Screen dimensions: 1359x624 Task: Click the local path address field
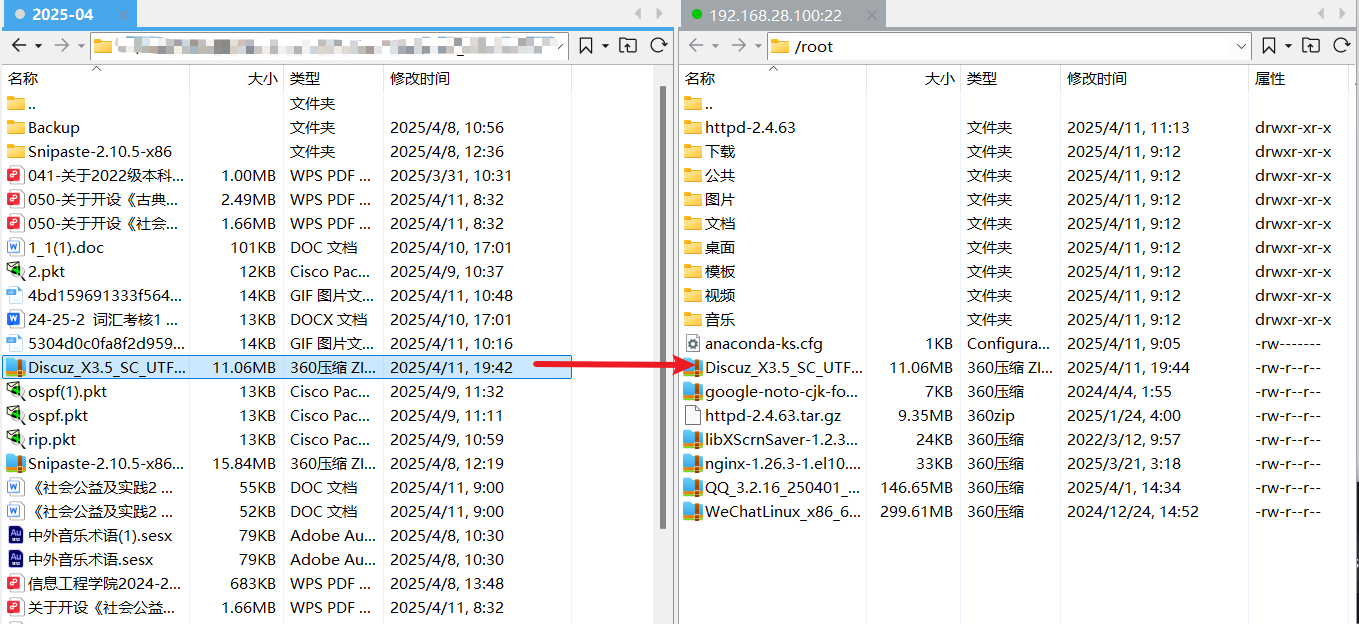[330, 46]
